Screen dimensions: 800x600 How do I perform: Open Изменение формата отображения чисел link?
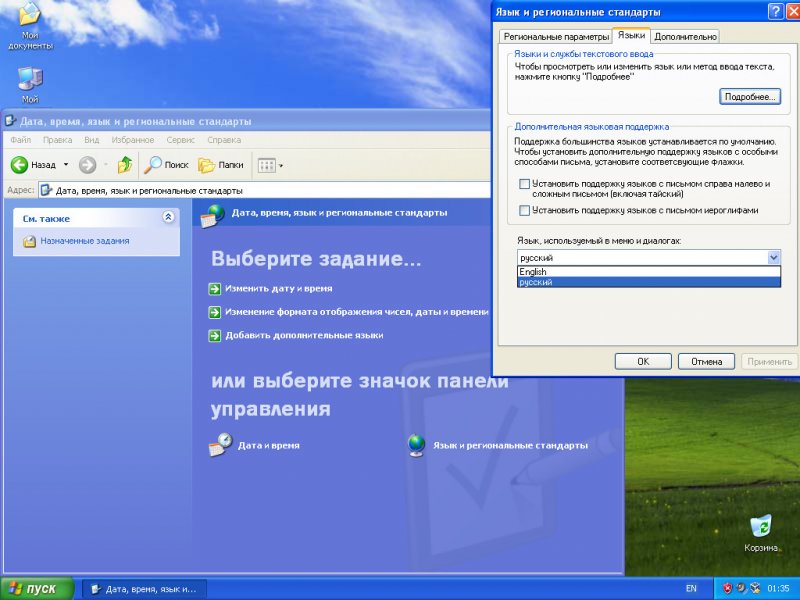(357, 312)
